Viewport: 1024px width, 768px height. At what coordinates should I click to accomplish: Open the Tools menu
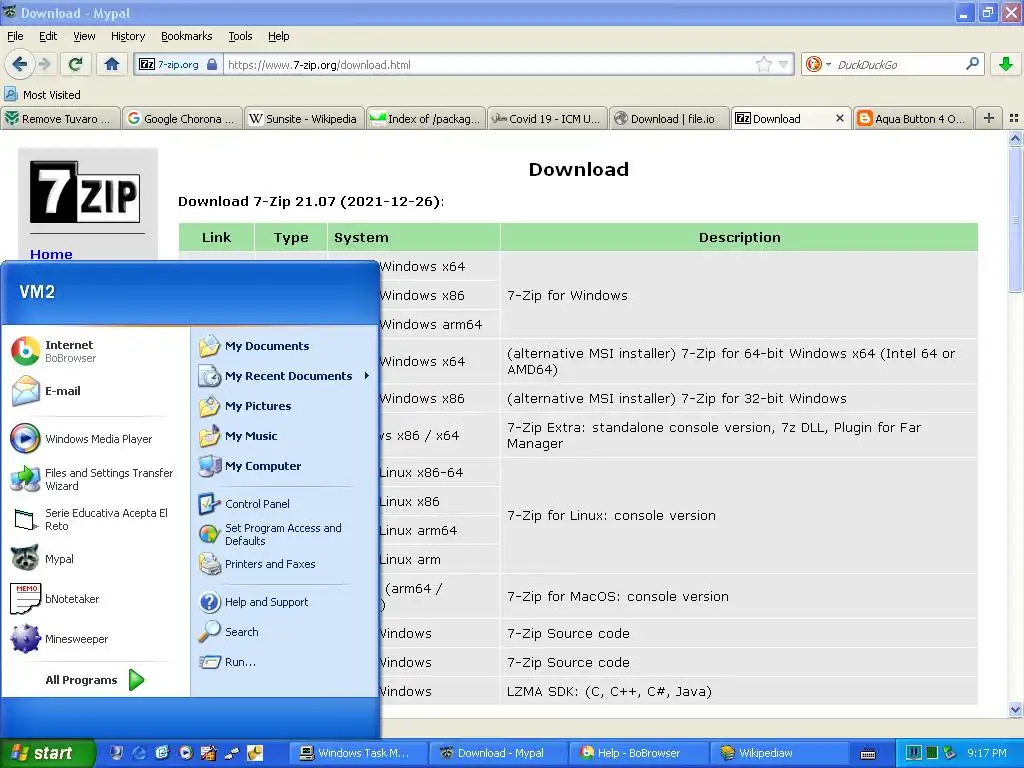[240, 36]
